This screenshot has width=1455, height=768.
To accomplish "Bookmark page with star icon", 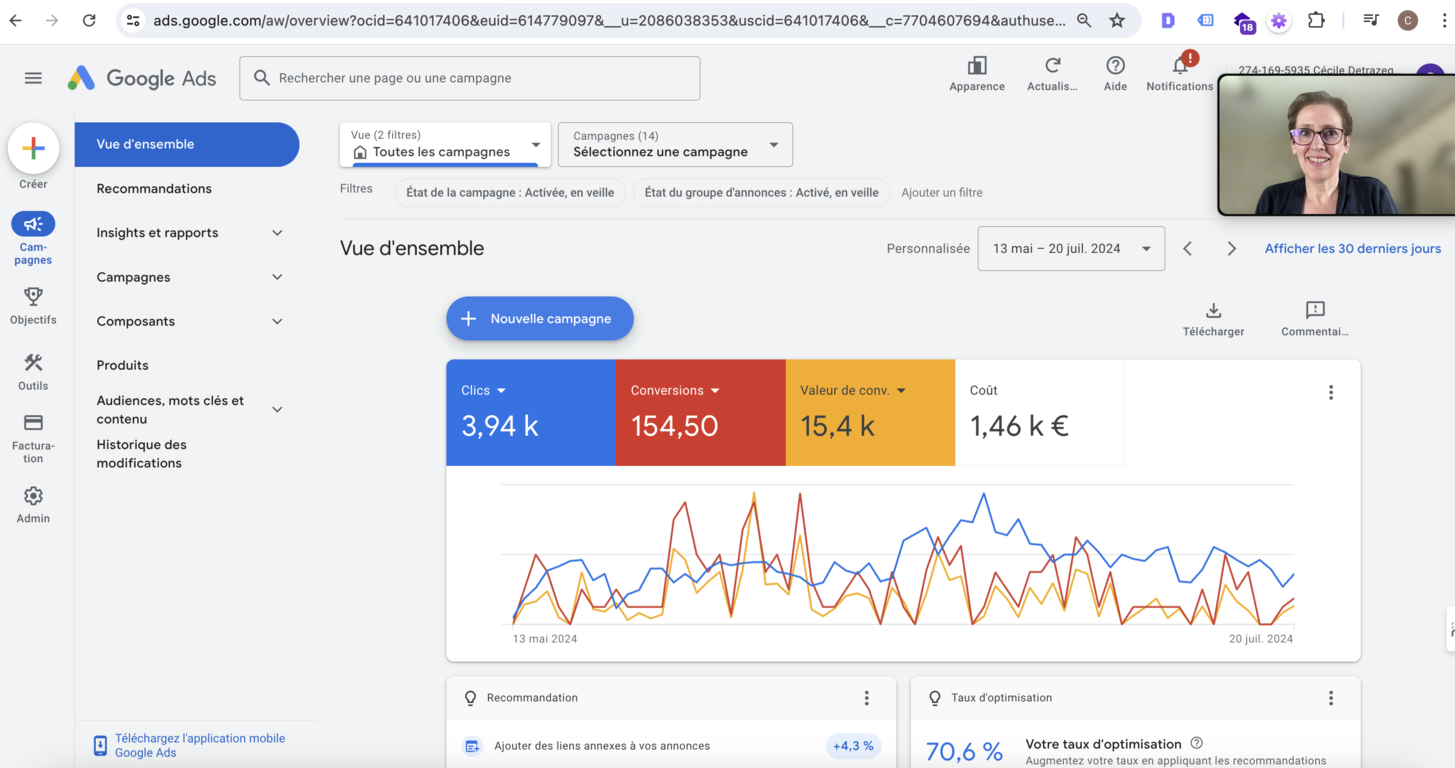I will 1117,20.
